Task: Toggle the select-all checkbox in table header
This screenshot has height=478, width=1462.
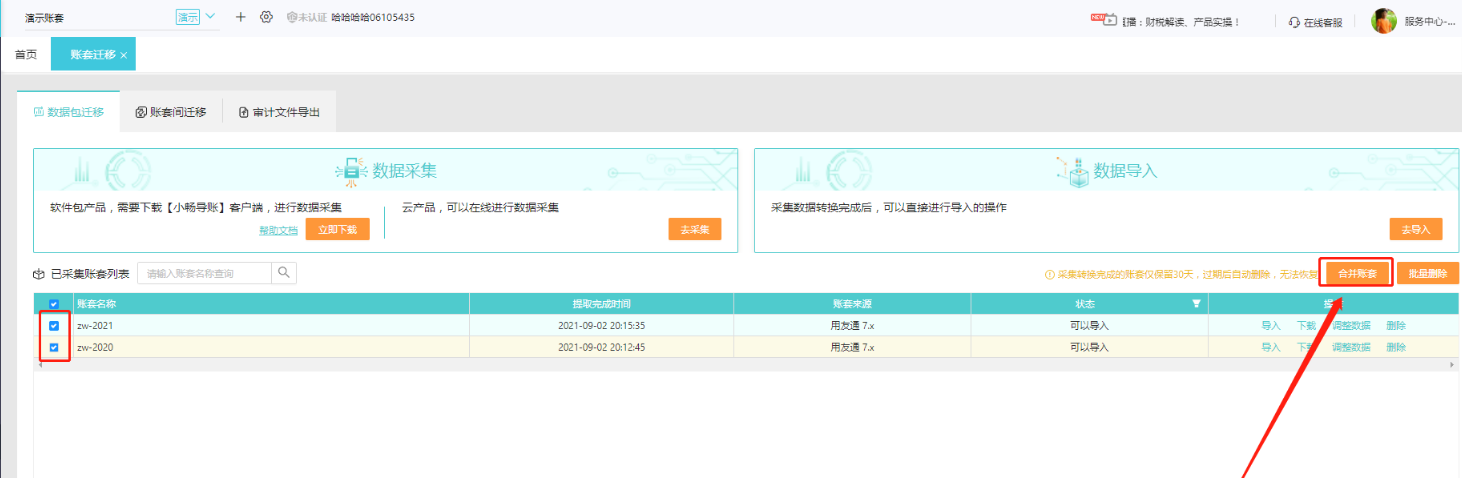Action: [54, 304]
